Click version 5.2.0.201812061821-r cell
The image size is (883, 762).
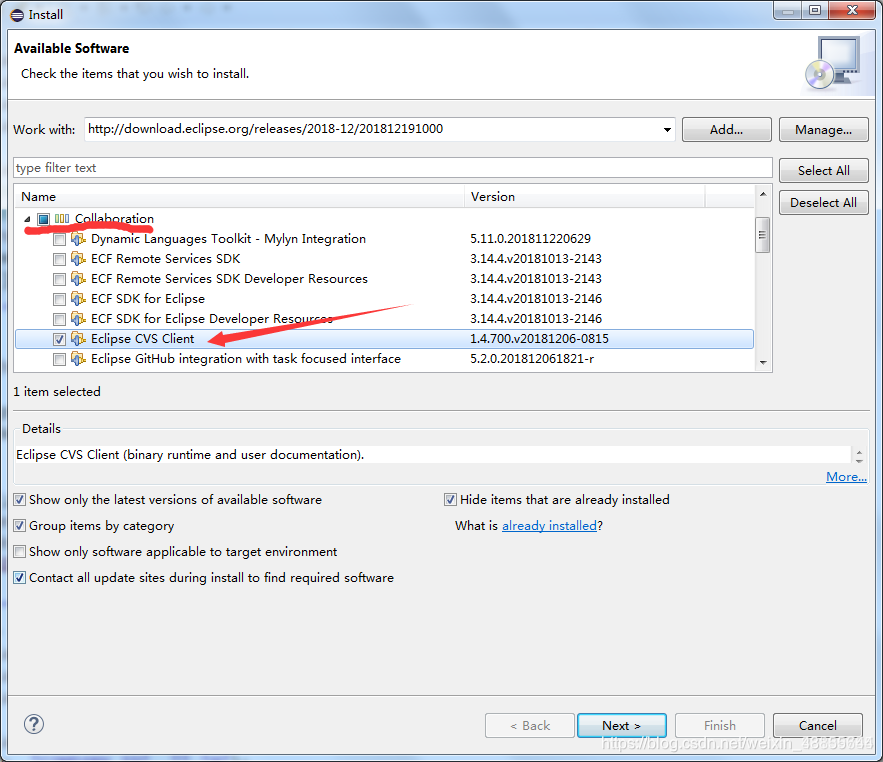pos(532,359)
